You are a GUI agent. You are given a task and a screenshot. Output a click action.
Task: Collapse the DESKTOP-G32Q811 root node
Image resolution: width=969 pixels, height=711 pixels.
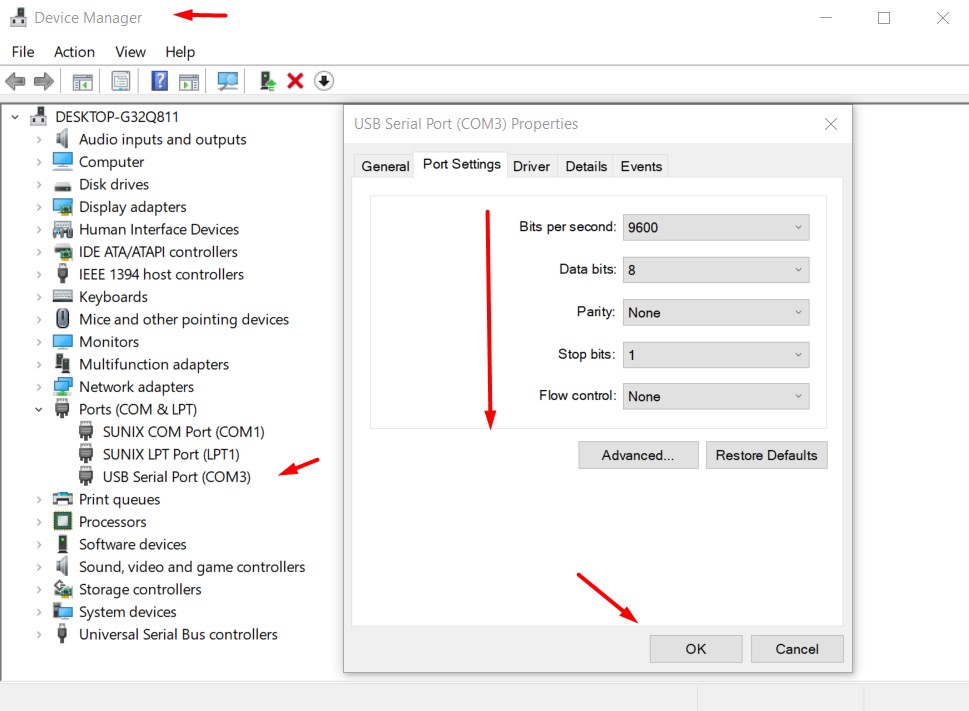pyautogui.click(x=15, y=116)
